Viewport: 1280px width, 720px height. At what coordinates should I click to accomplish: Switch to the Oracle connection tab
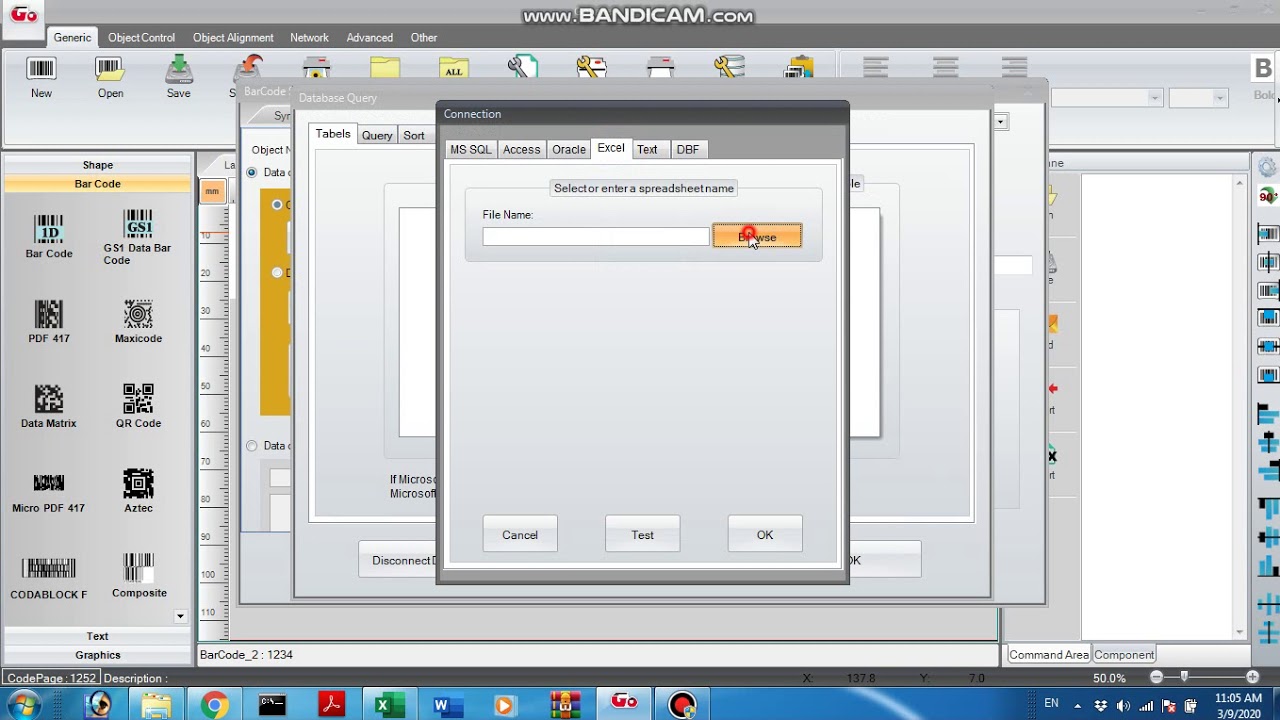[568, 149]
